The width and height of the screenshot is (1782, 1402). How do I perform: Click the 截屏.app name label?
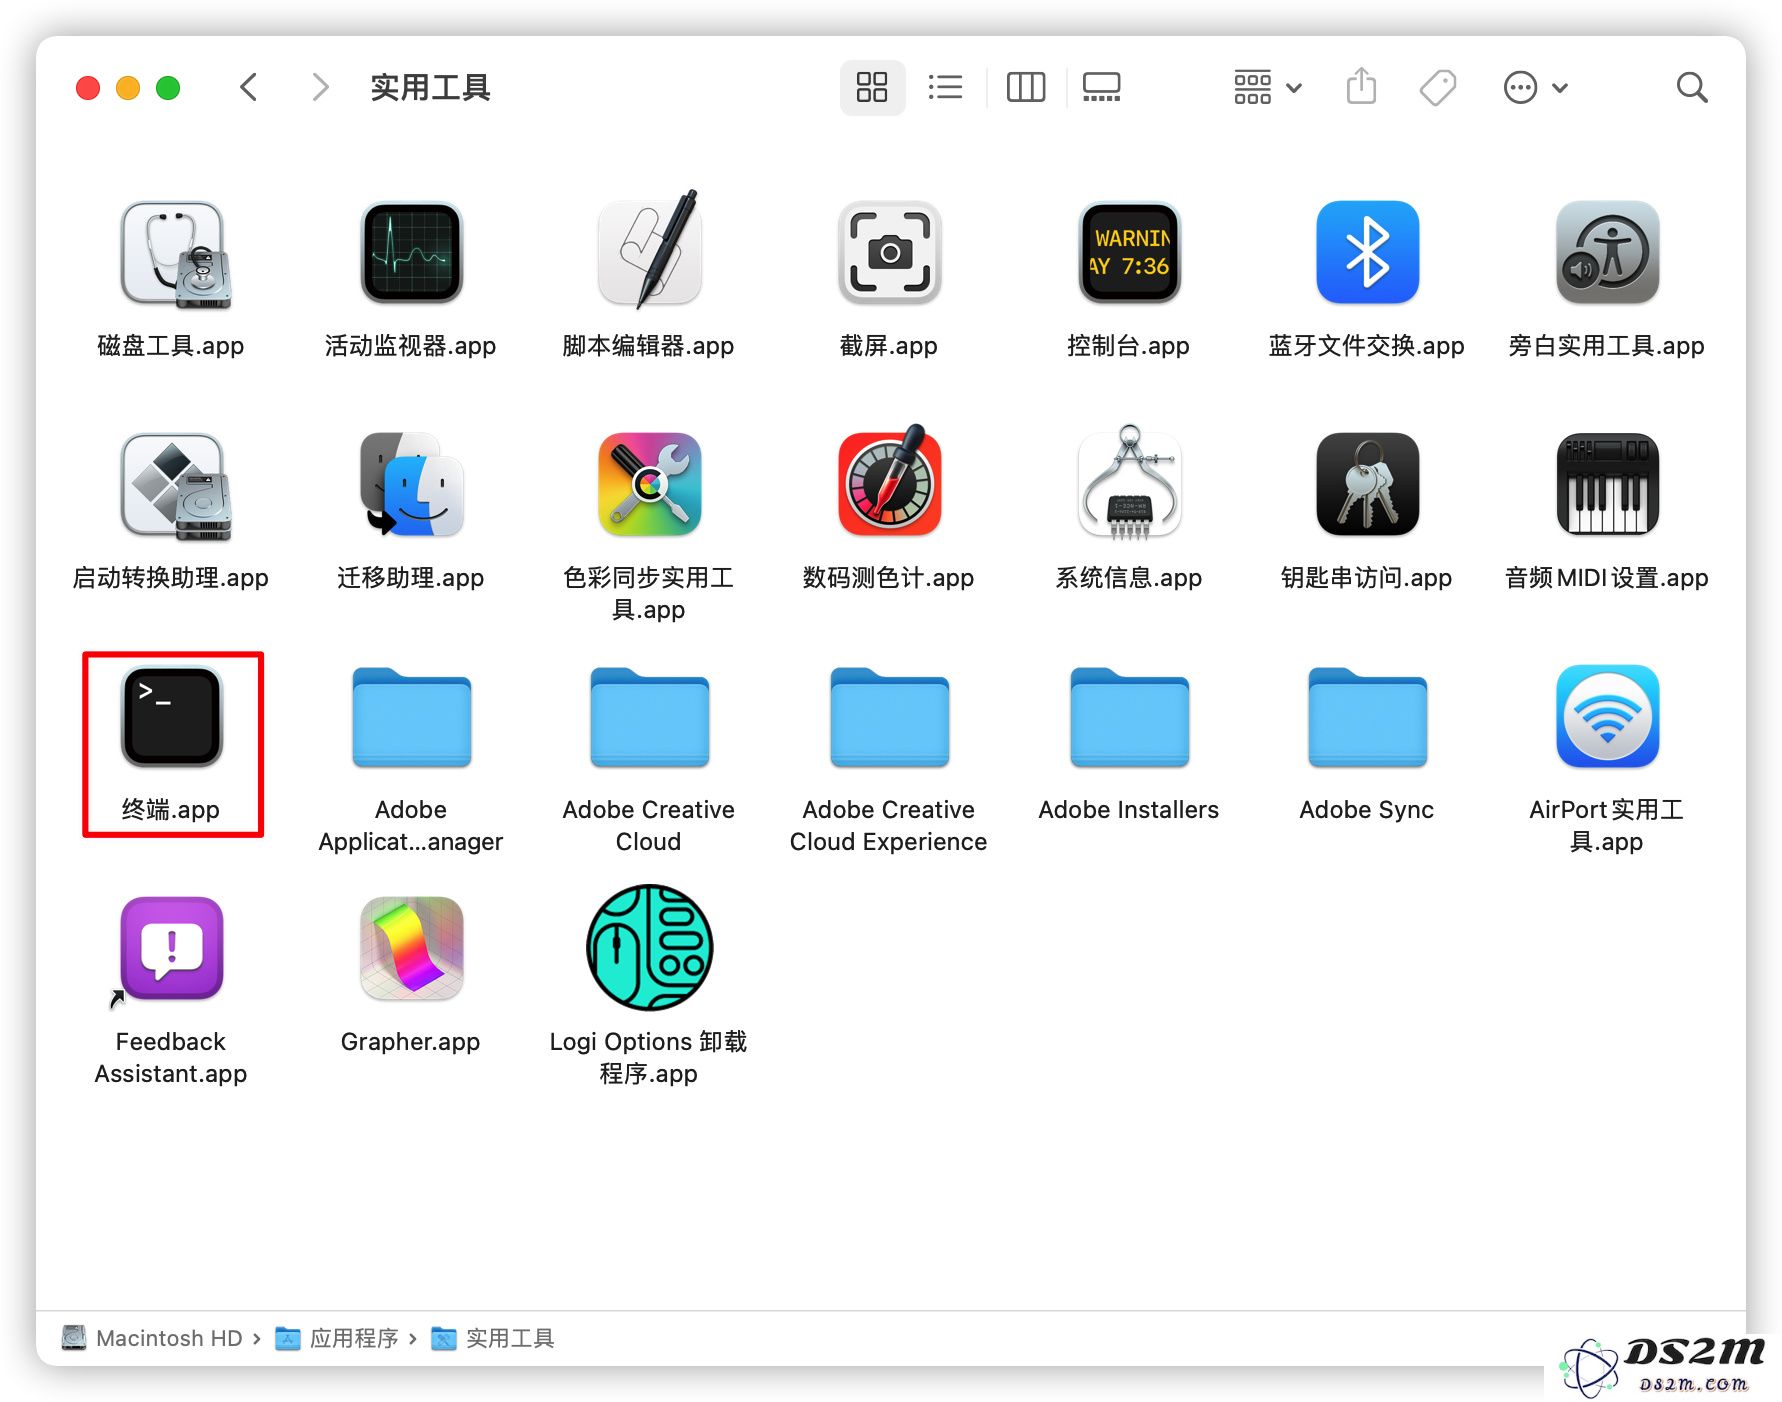click(889, 346)
